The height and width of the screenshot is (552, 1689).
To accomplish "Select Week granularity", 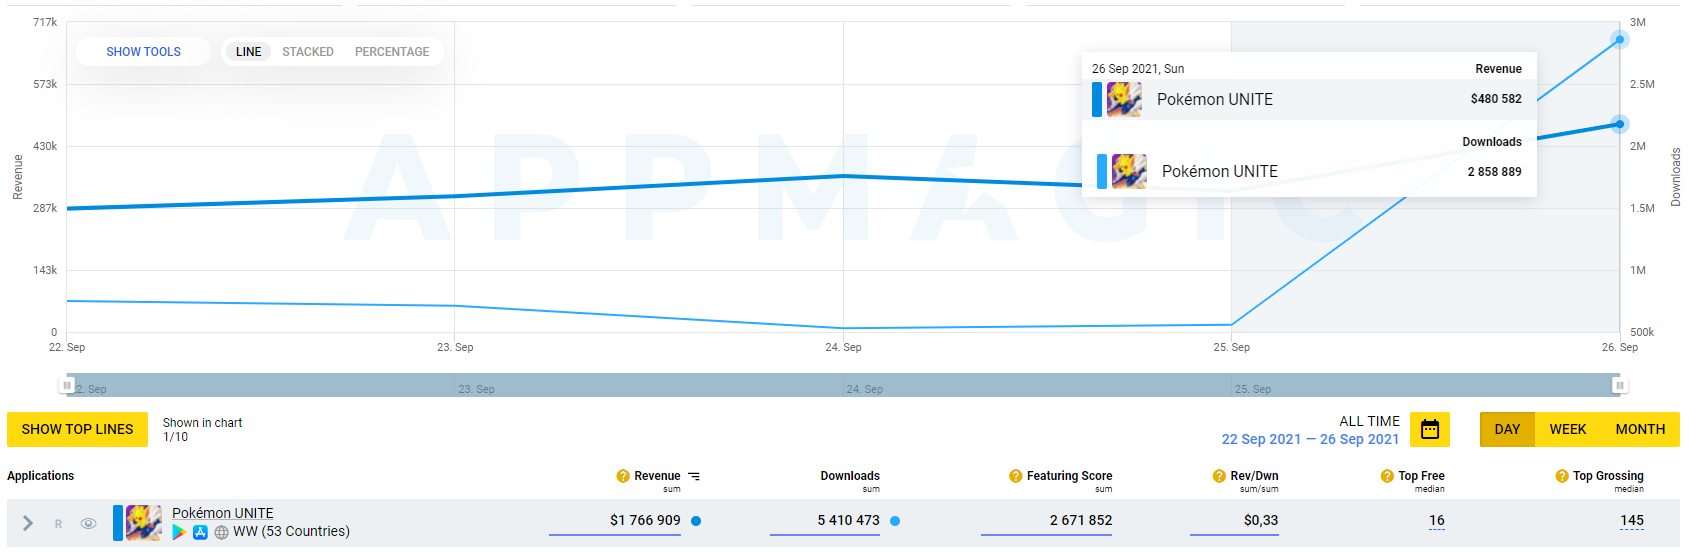I will coord(1567,429).
